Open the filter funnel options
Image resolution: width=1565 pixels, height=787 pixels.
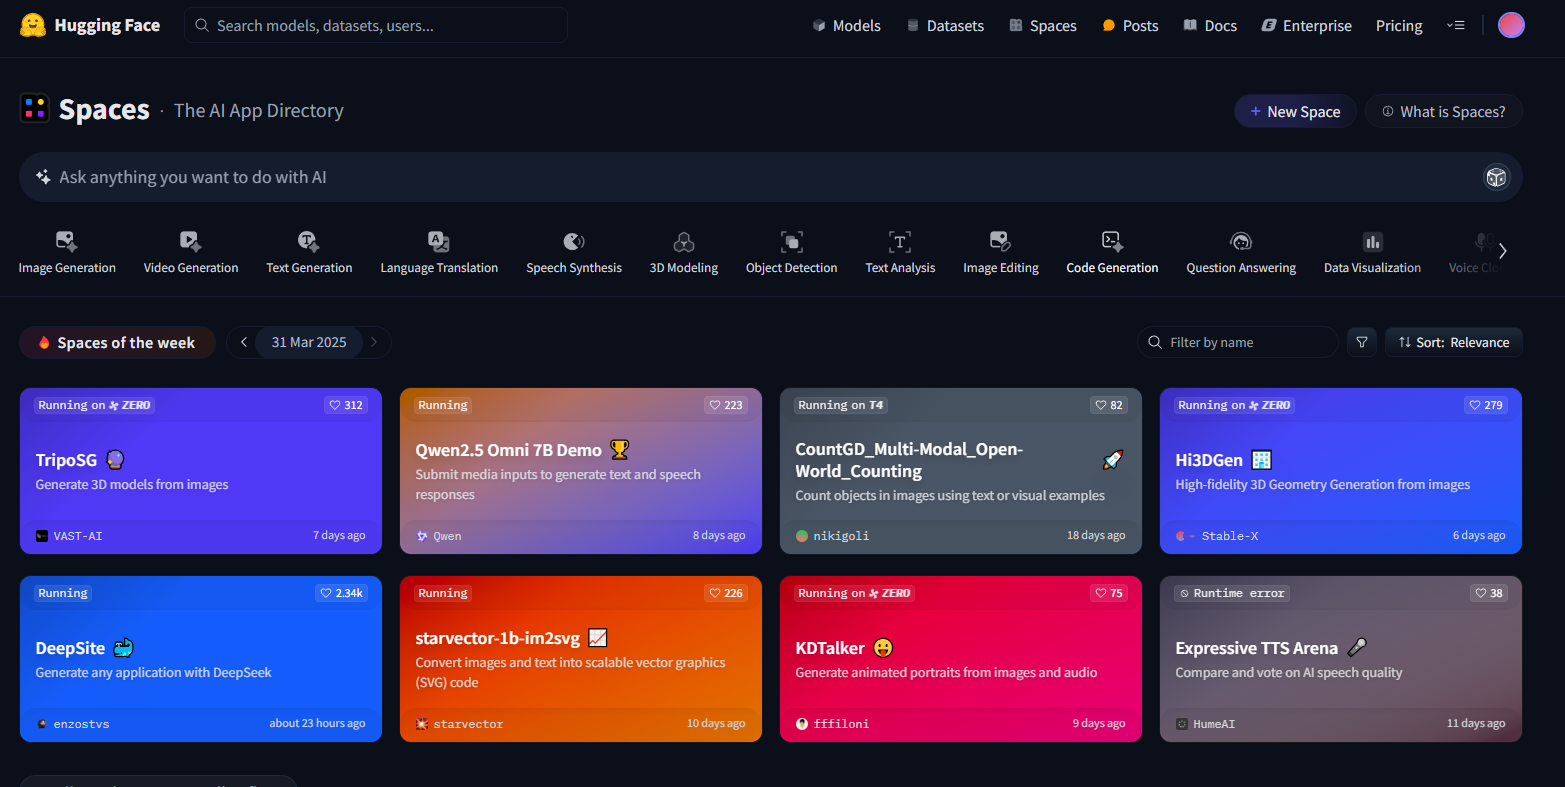[x=1362, y=342]
